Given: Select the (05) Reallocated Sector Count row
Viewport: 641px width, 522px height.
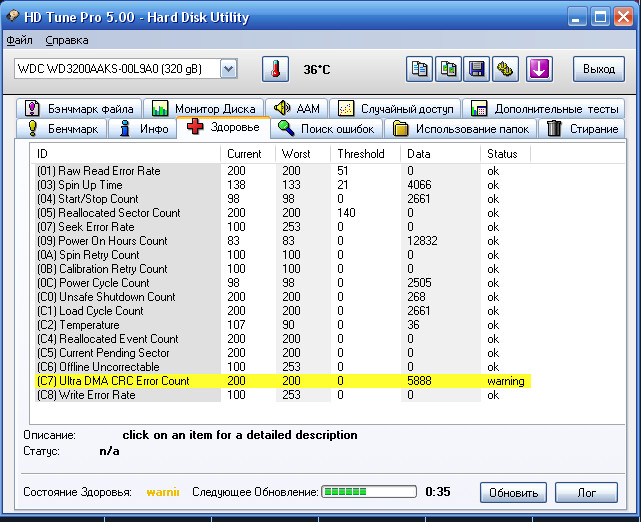Looking at the screenshot, I should pos(283,213).
